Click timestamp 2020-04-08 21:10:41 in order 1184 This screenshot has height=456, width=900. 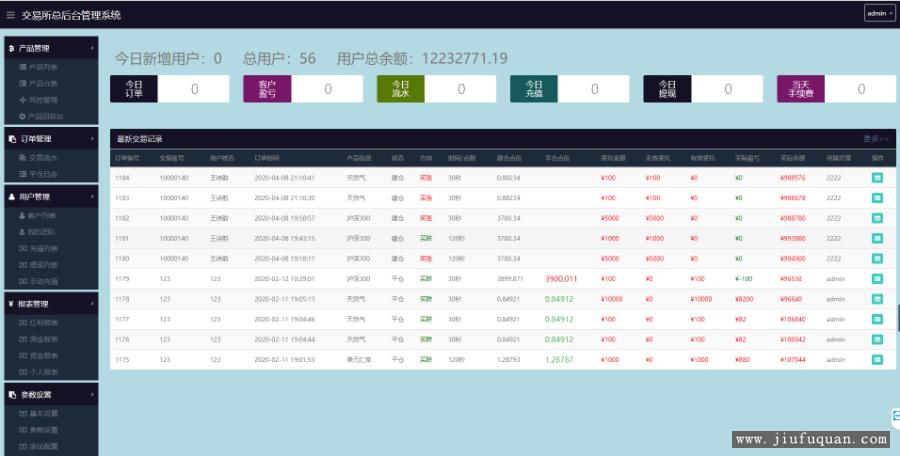click(x=284, y=178)
